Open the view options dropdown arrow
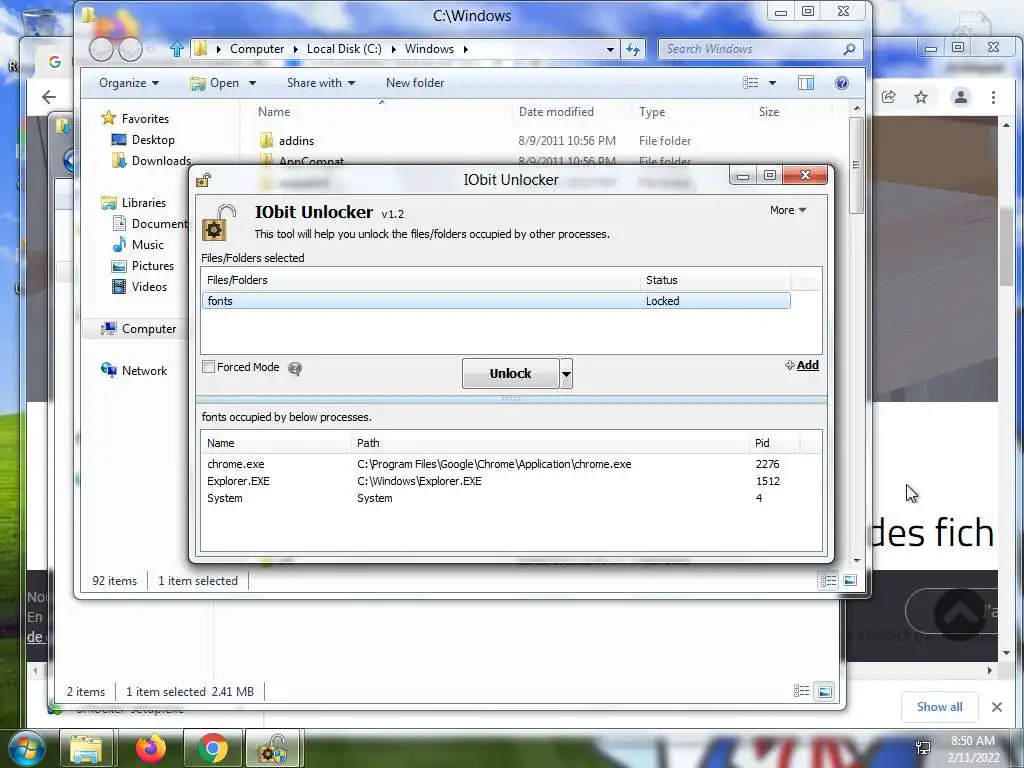 773,83
